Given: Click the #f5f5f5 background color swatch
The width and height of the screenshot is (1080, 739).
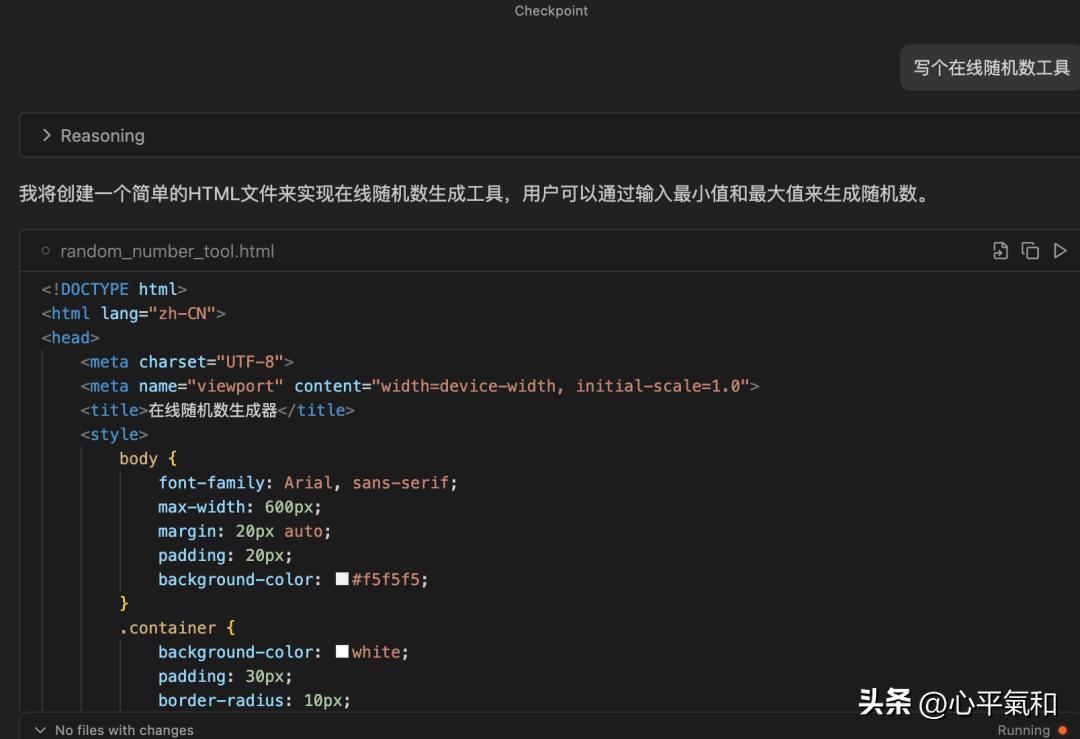Looking at the screenshot, I should tap(342, 579).
